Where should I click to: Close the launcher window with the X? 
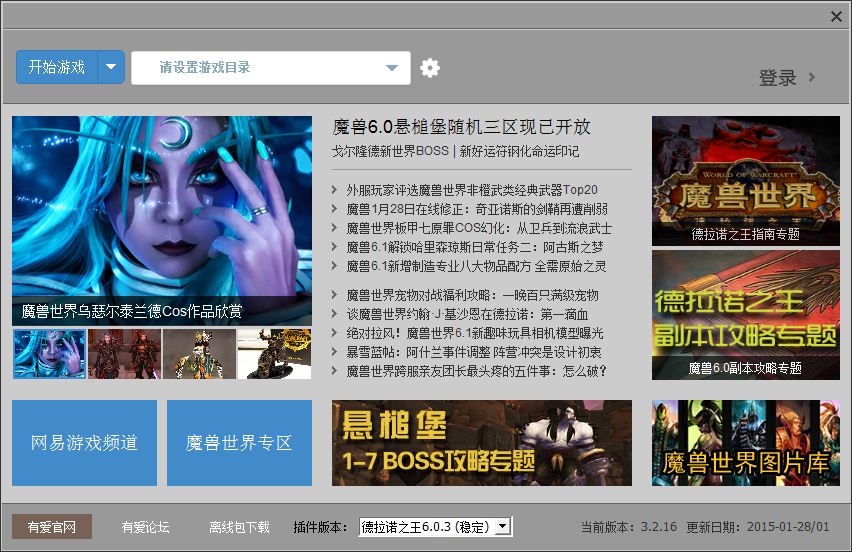click(836, 17)
